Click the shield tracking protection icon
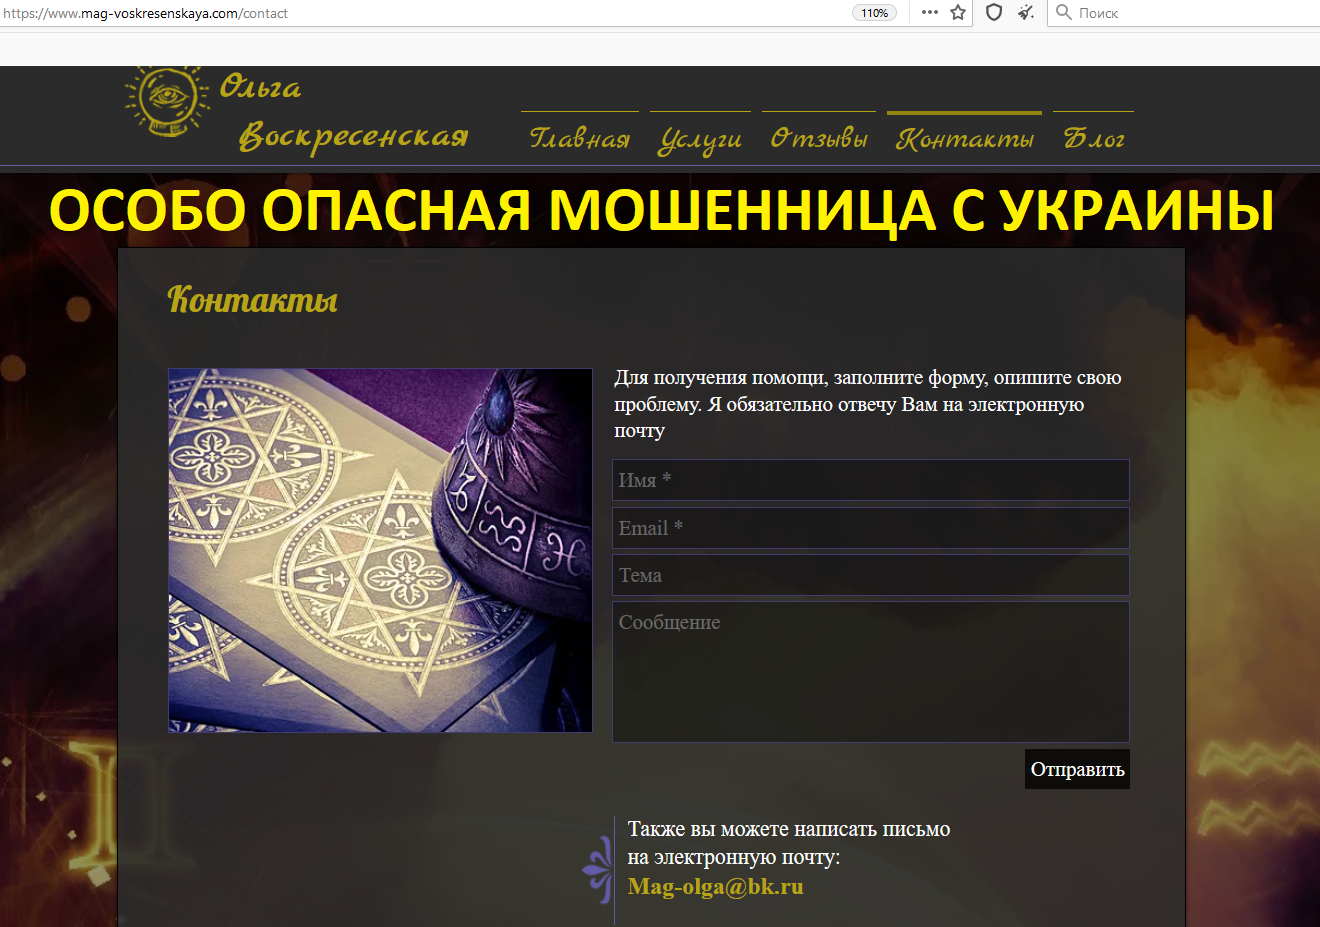This screenshot has height=927, width=1320. (x=993, y=13)
